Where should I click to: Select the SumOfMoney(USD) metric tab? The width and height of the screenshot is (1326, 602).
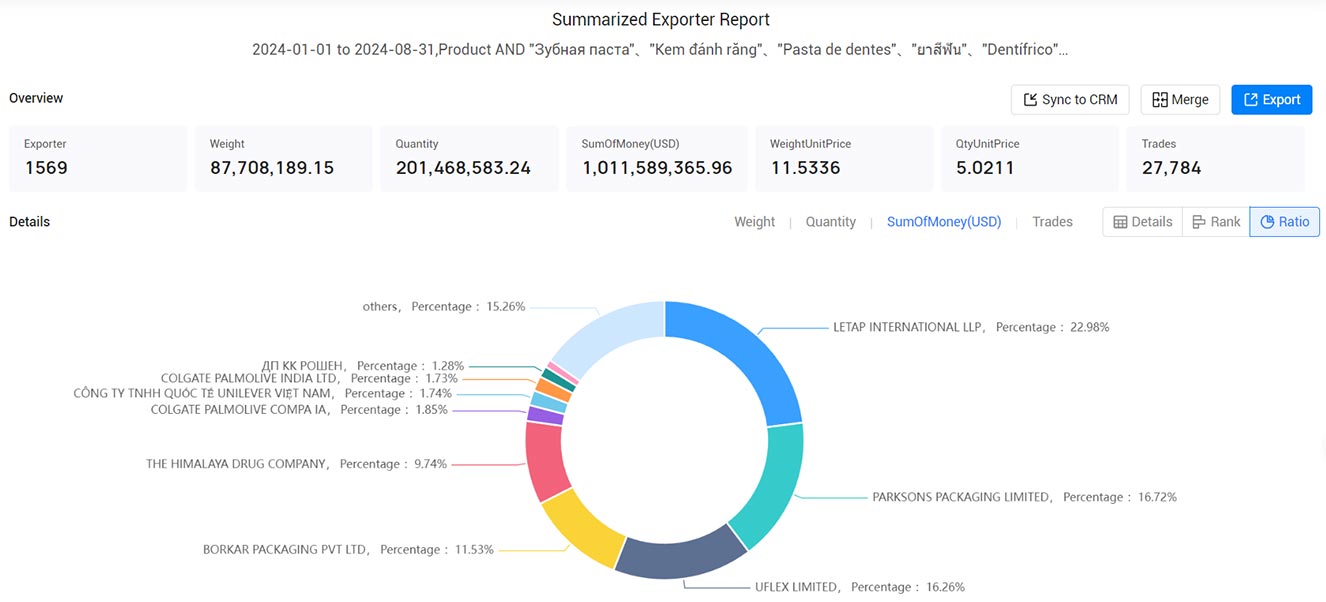[x=944, y=222]
